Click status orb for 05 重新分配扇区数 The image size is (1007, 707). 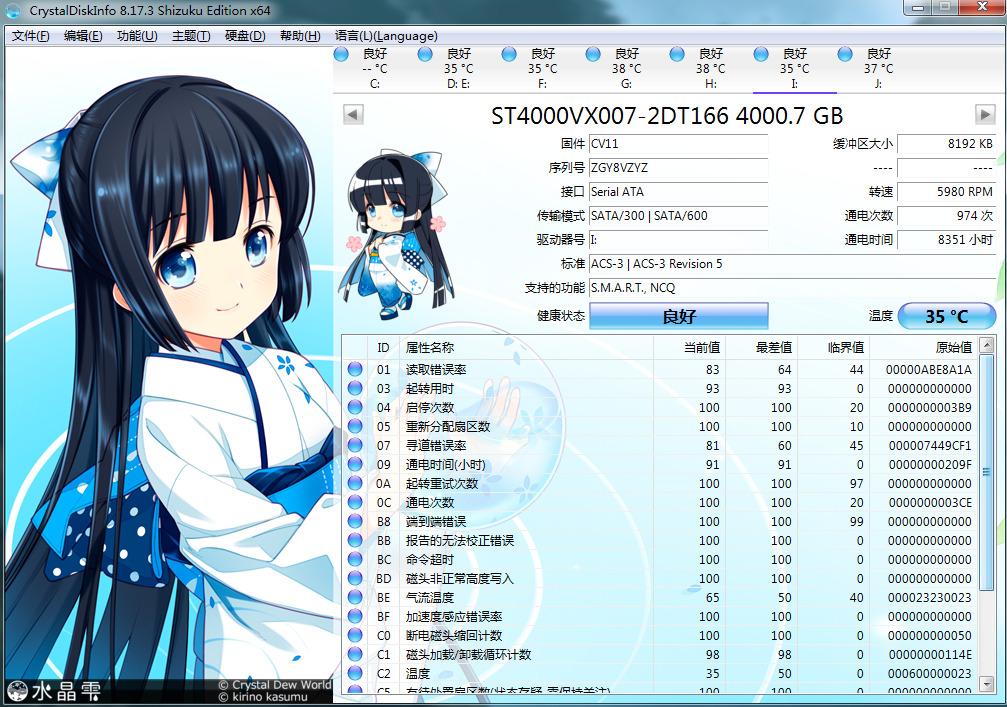(355, 426)
